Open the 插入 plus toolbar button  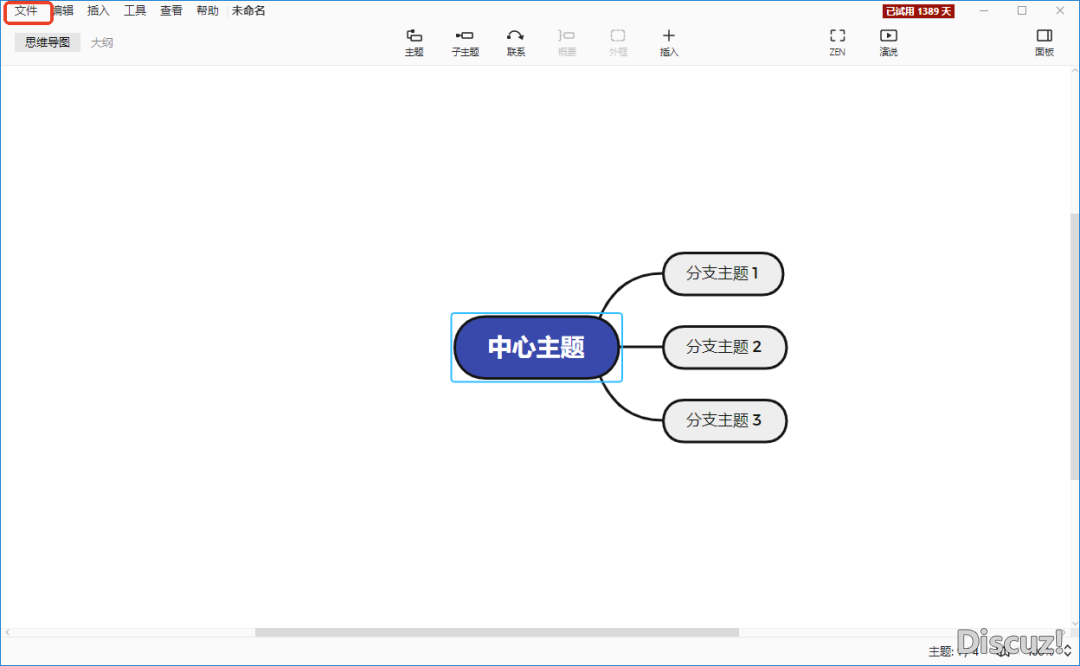point(669,43)
